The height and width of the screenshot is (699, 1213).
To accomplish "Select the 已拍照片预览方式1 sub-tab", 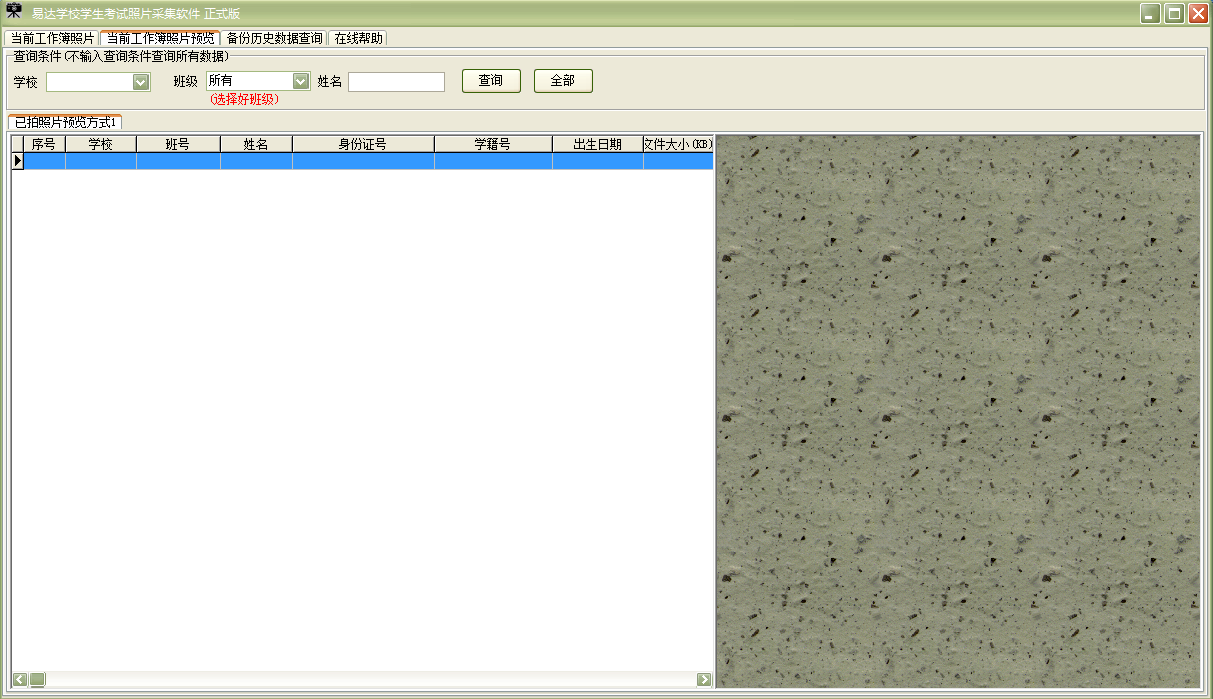I will (x=66, y=122).
